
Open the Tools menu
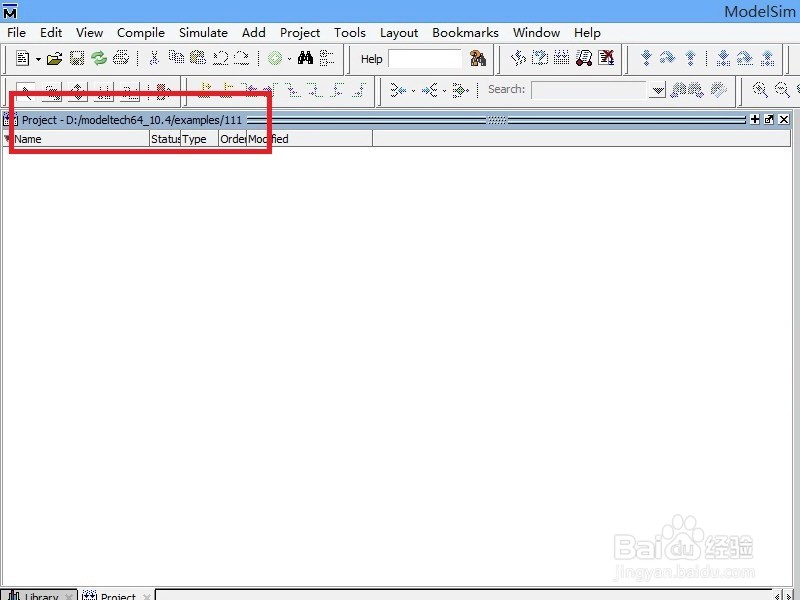coord(350,33)
